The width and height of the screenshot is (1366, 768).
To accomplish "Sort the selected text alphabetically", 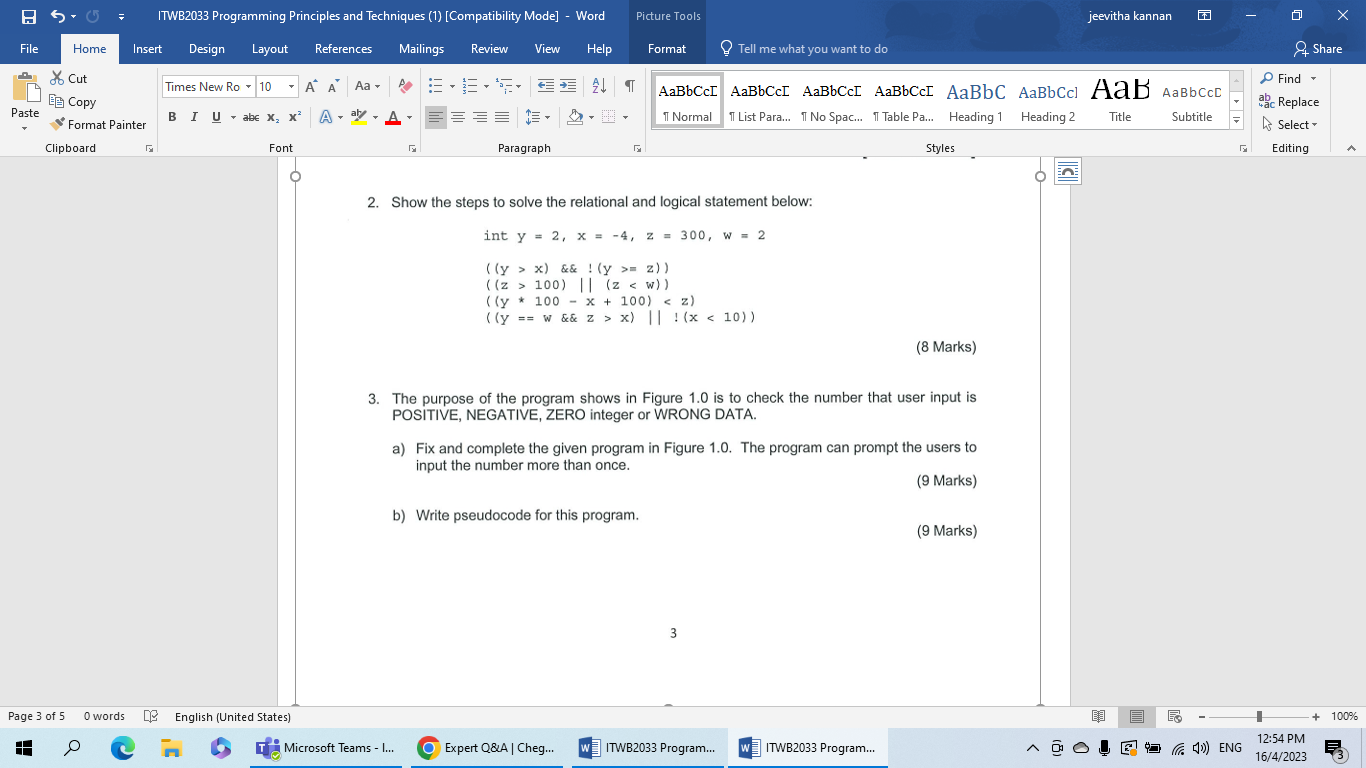I will [x=600, y=86].
